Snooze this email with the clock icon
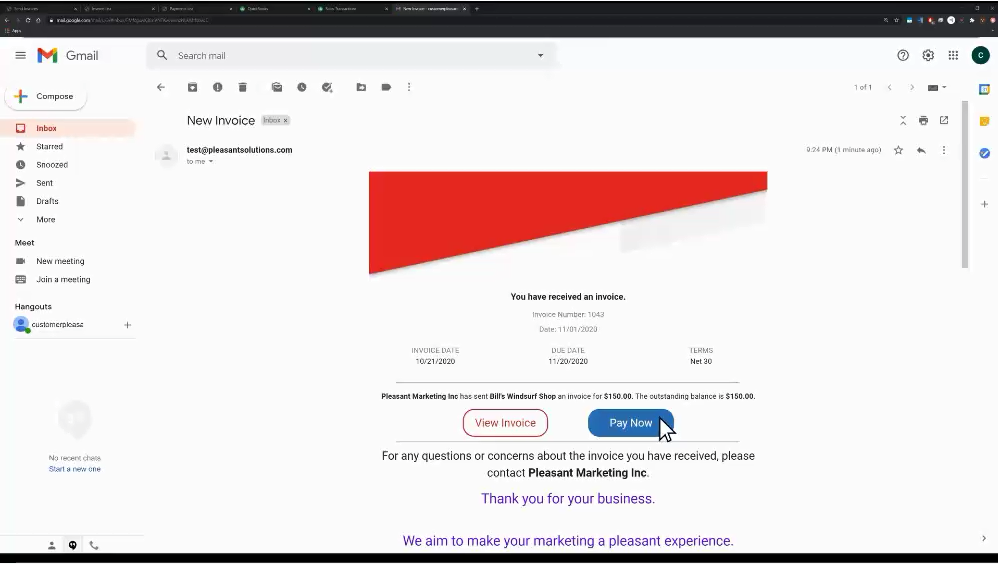998x564 pixels. [302, 88]
